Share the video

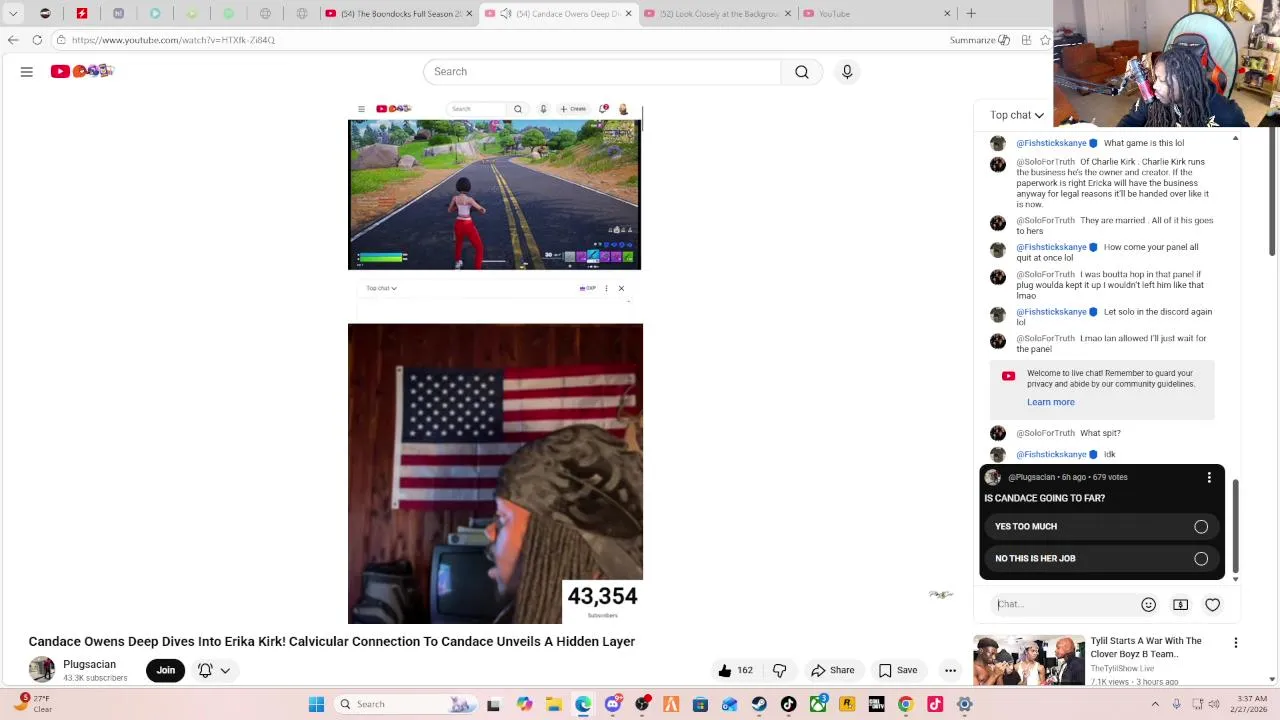pyautogui.click(x=833, y=670)
